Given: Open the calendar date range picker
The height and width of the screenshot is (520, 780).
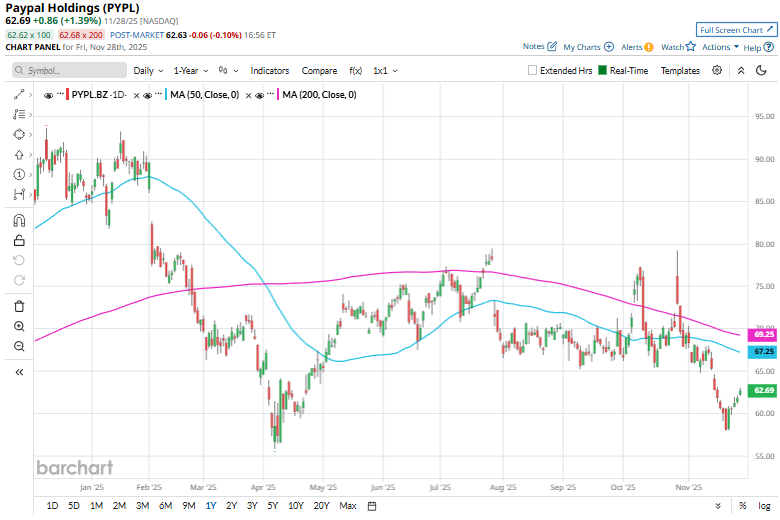Looking at the screenshot, I should (x=372, y=506).
